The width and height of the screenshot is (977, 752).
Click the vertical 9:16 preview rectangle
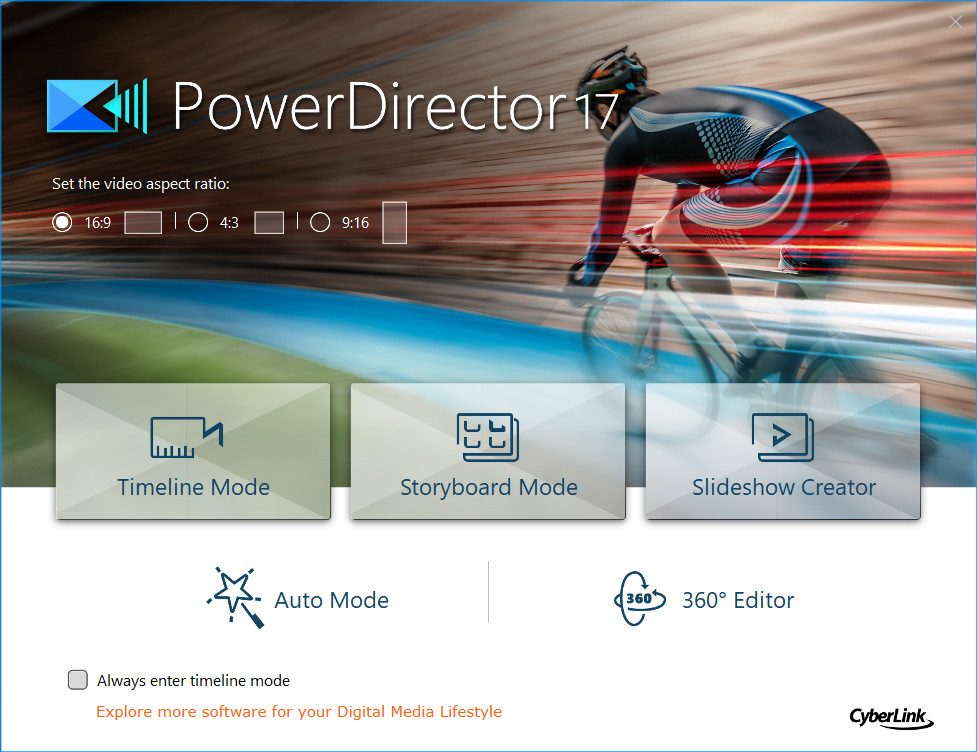point(394,222)
